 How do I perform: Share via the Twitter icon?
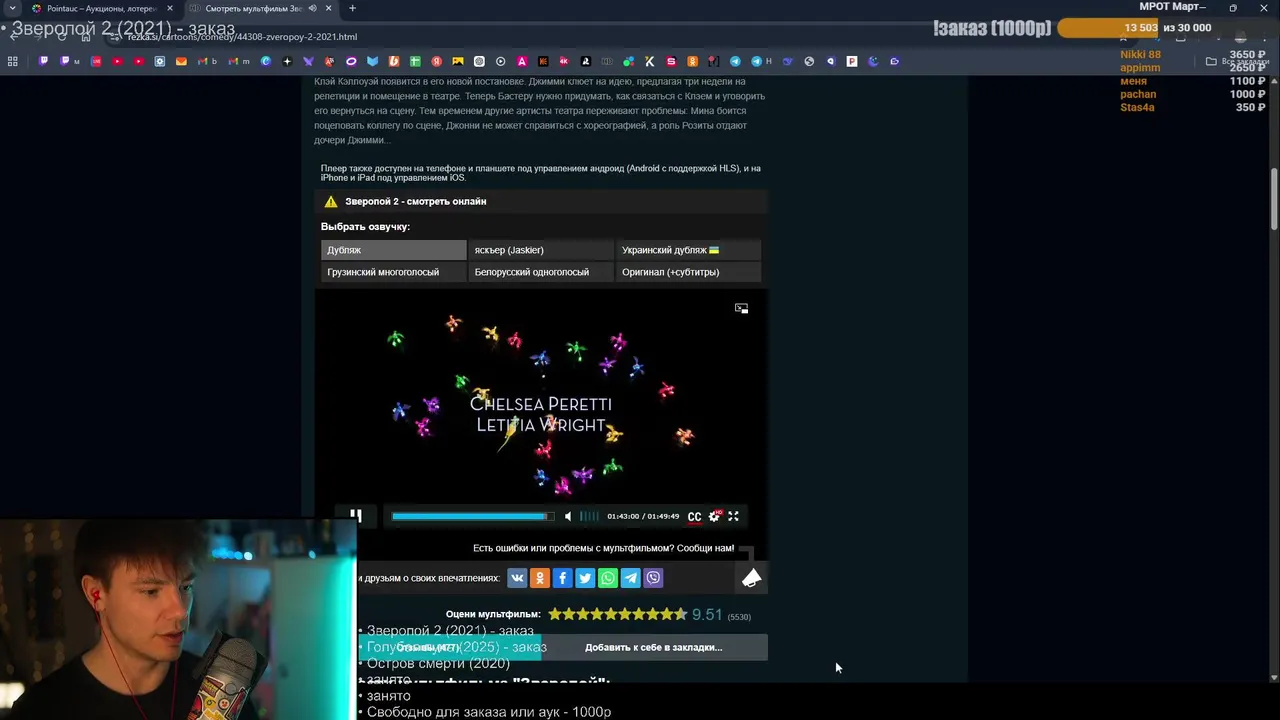click(x=585, y=578)
